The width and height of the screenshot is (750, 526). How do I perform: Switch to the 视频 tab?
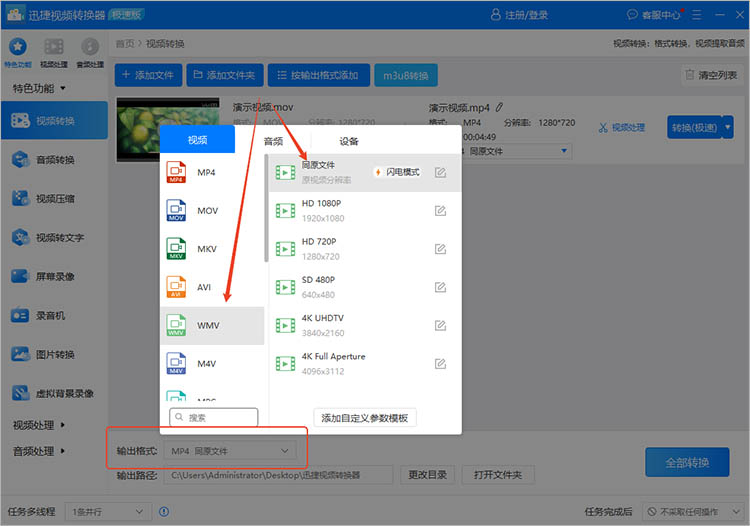[x=198, y=140]
